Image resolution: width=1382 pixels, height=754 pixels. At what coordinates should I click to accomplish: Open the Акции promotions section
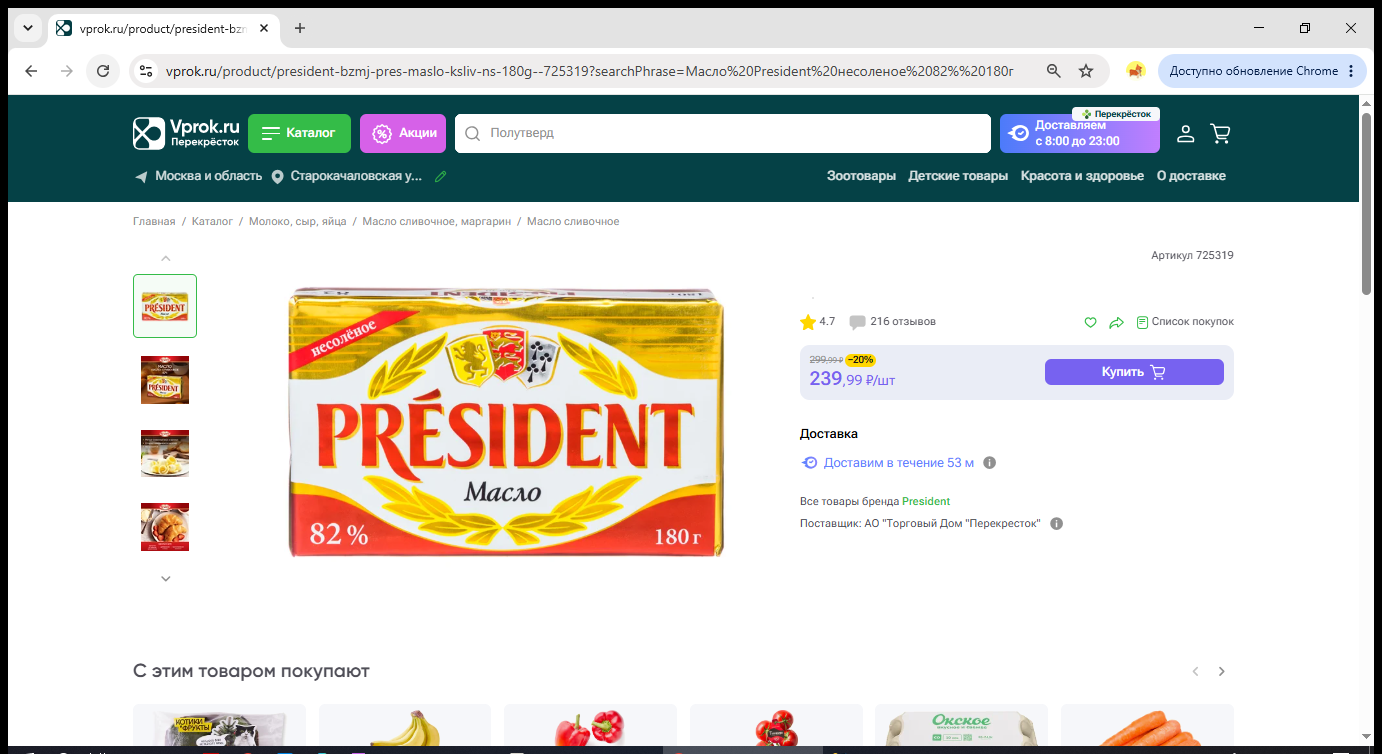pos(403,133)
